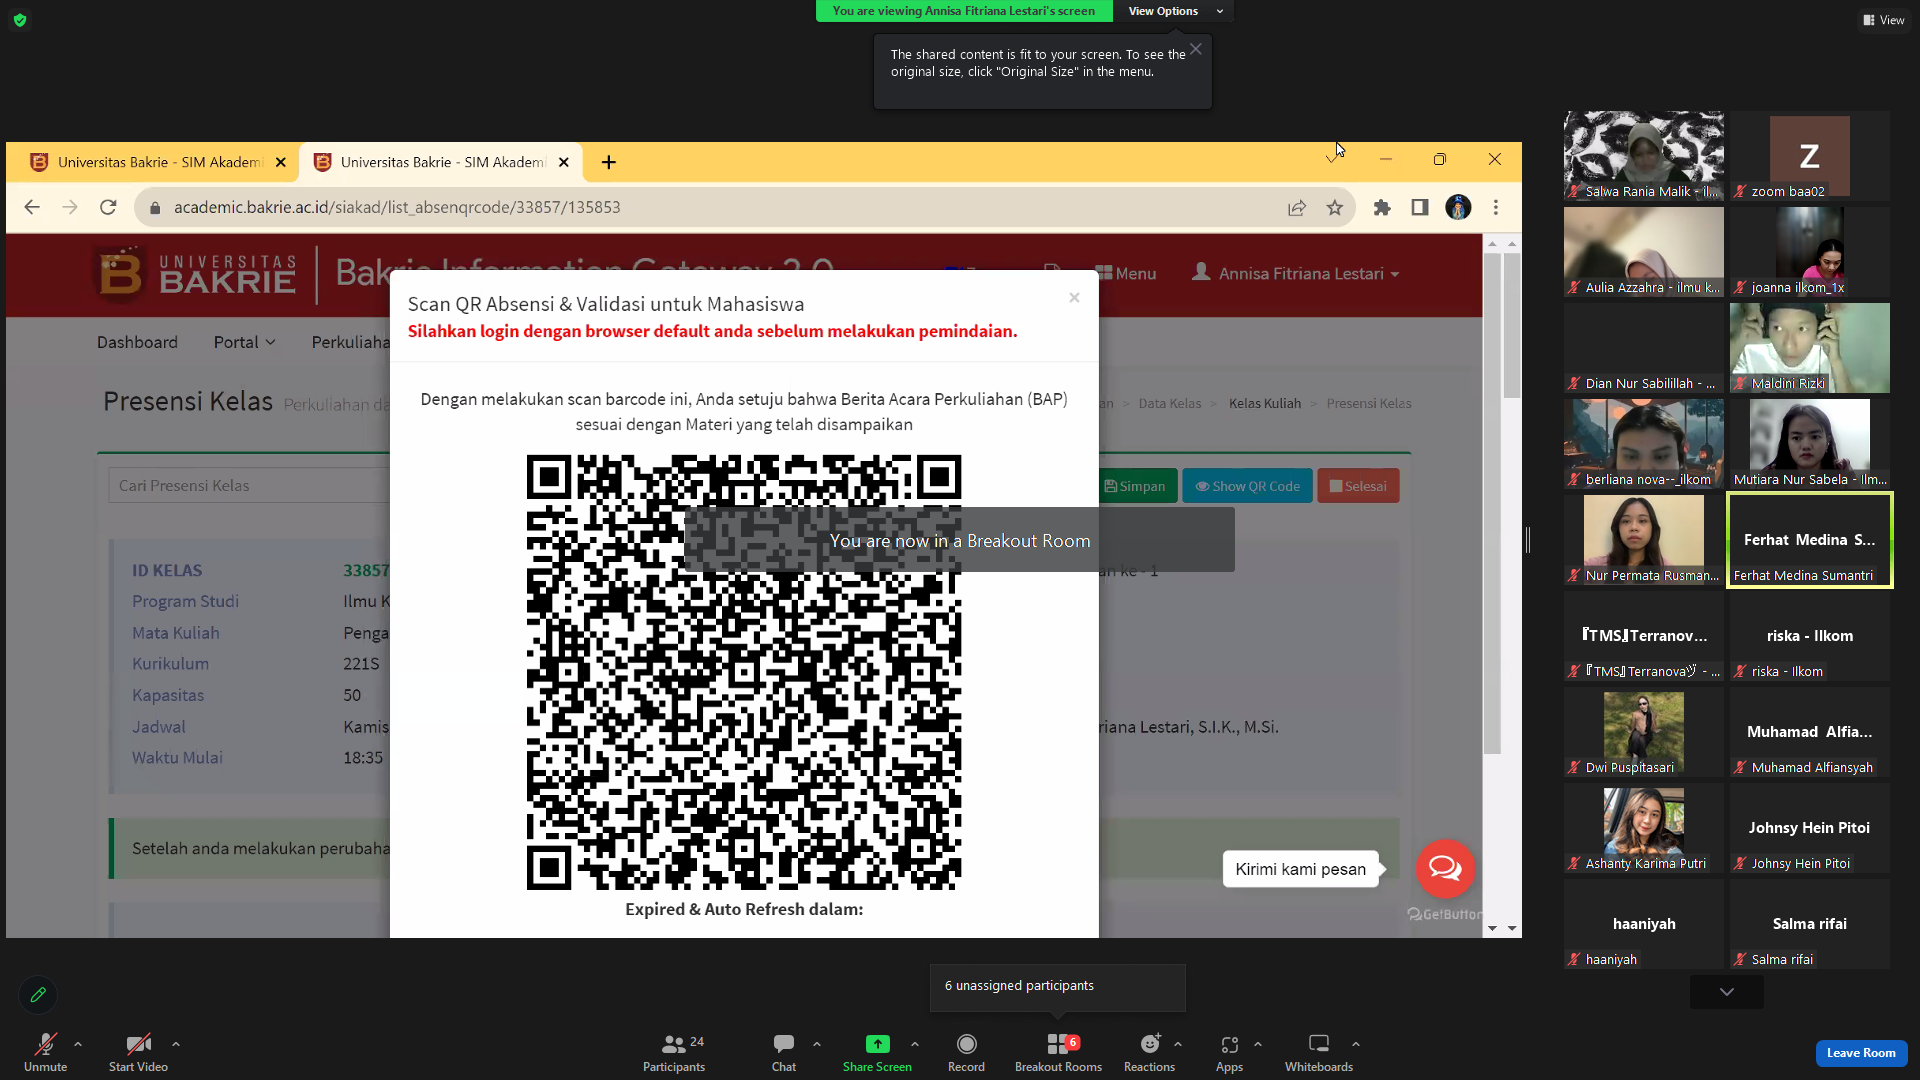Go back in browser history
The height and width of the screenshot is (1080, 1920).
pyautogui.click(x=32, y=207)
